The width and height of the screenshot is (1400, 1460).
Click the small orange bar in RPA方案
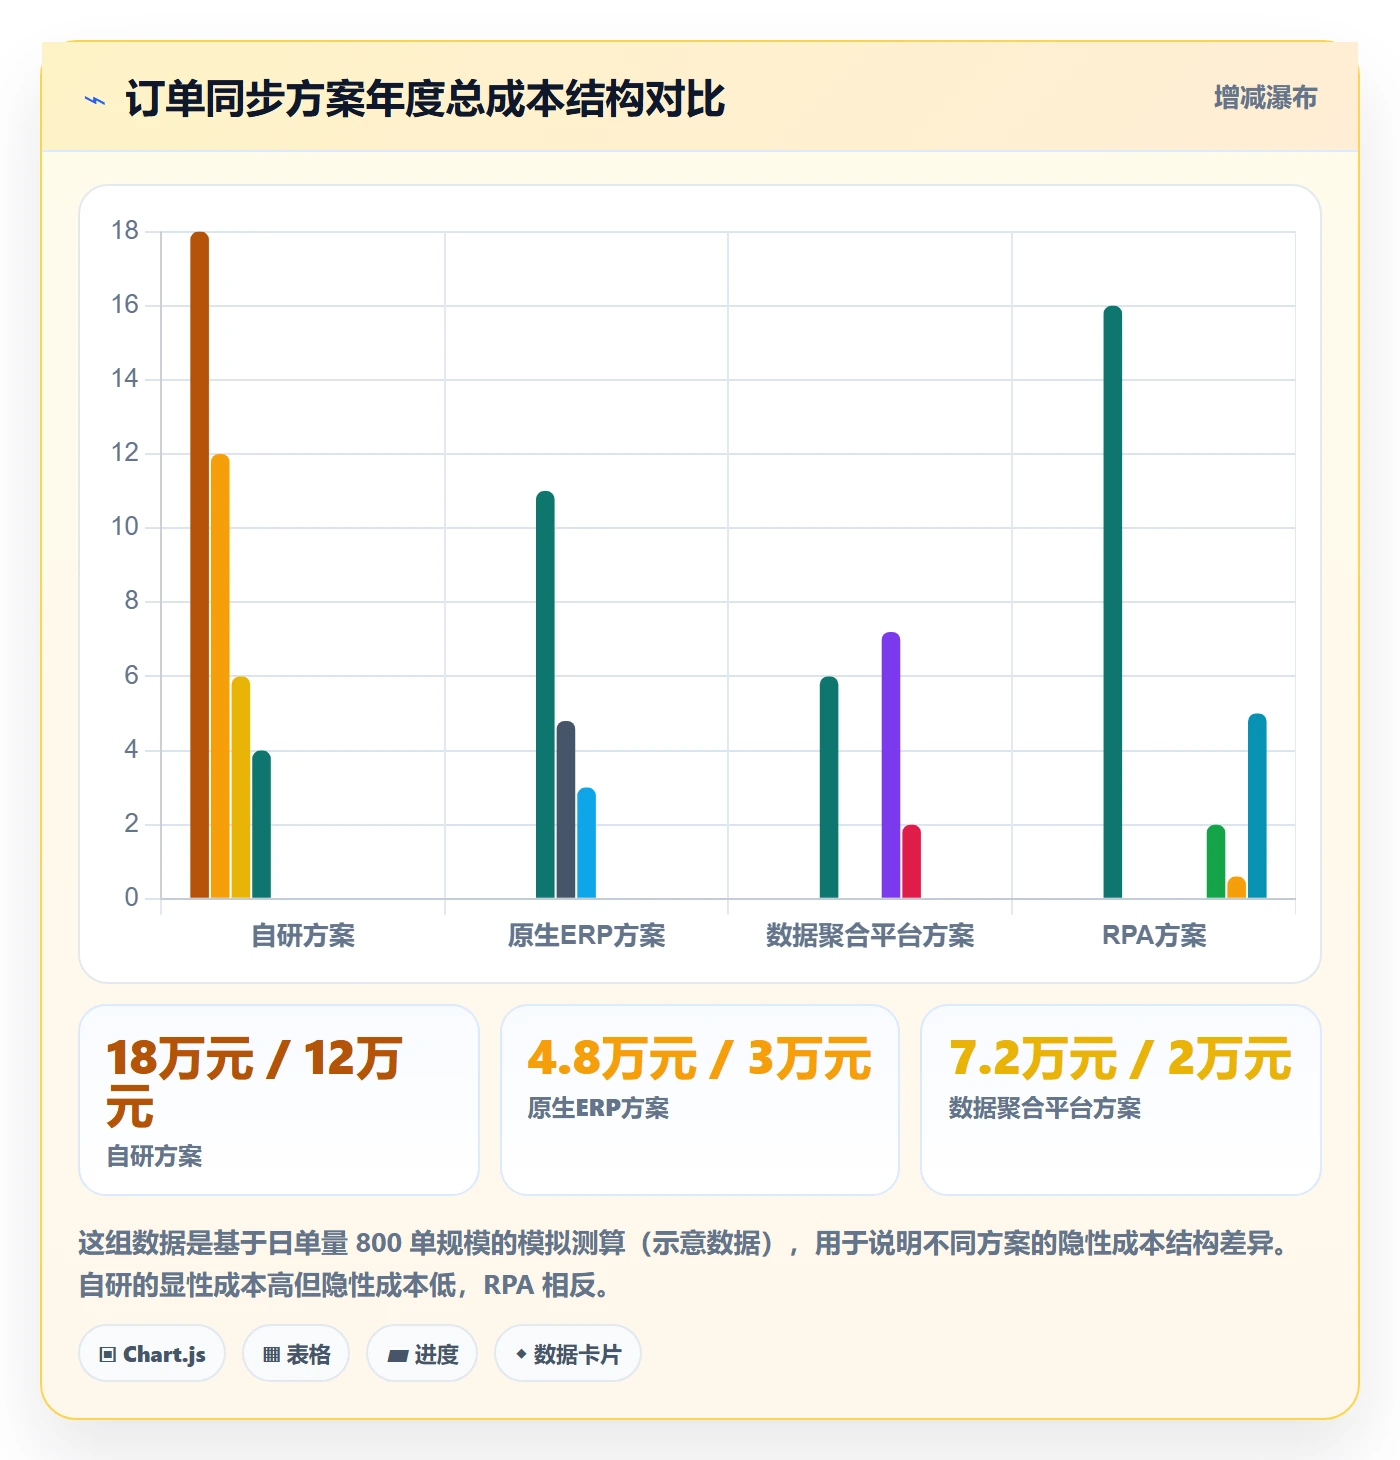1237,887
